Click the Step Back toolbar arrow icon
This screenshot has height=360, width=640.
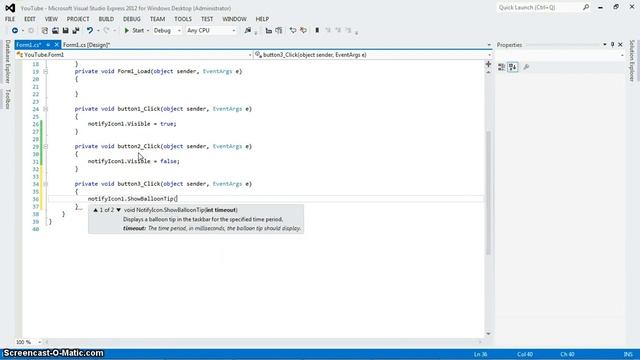293,31
